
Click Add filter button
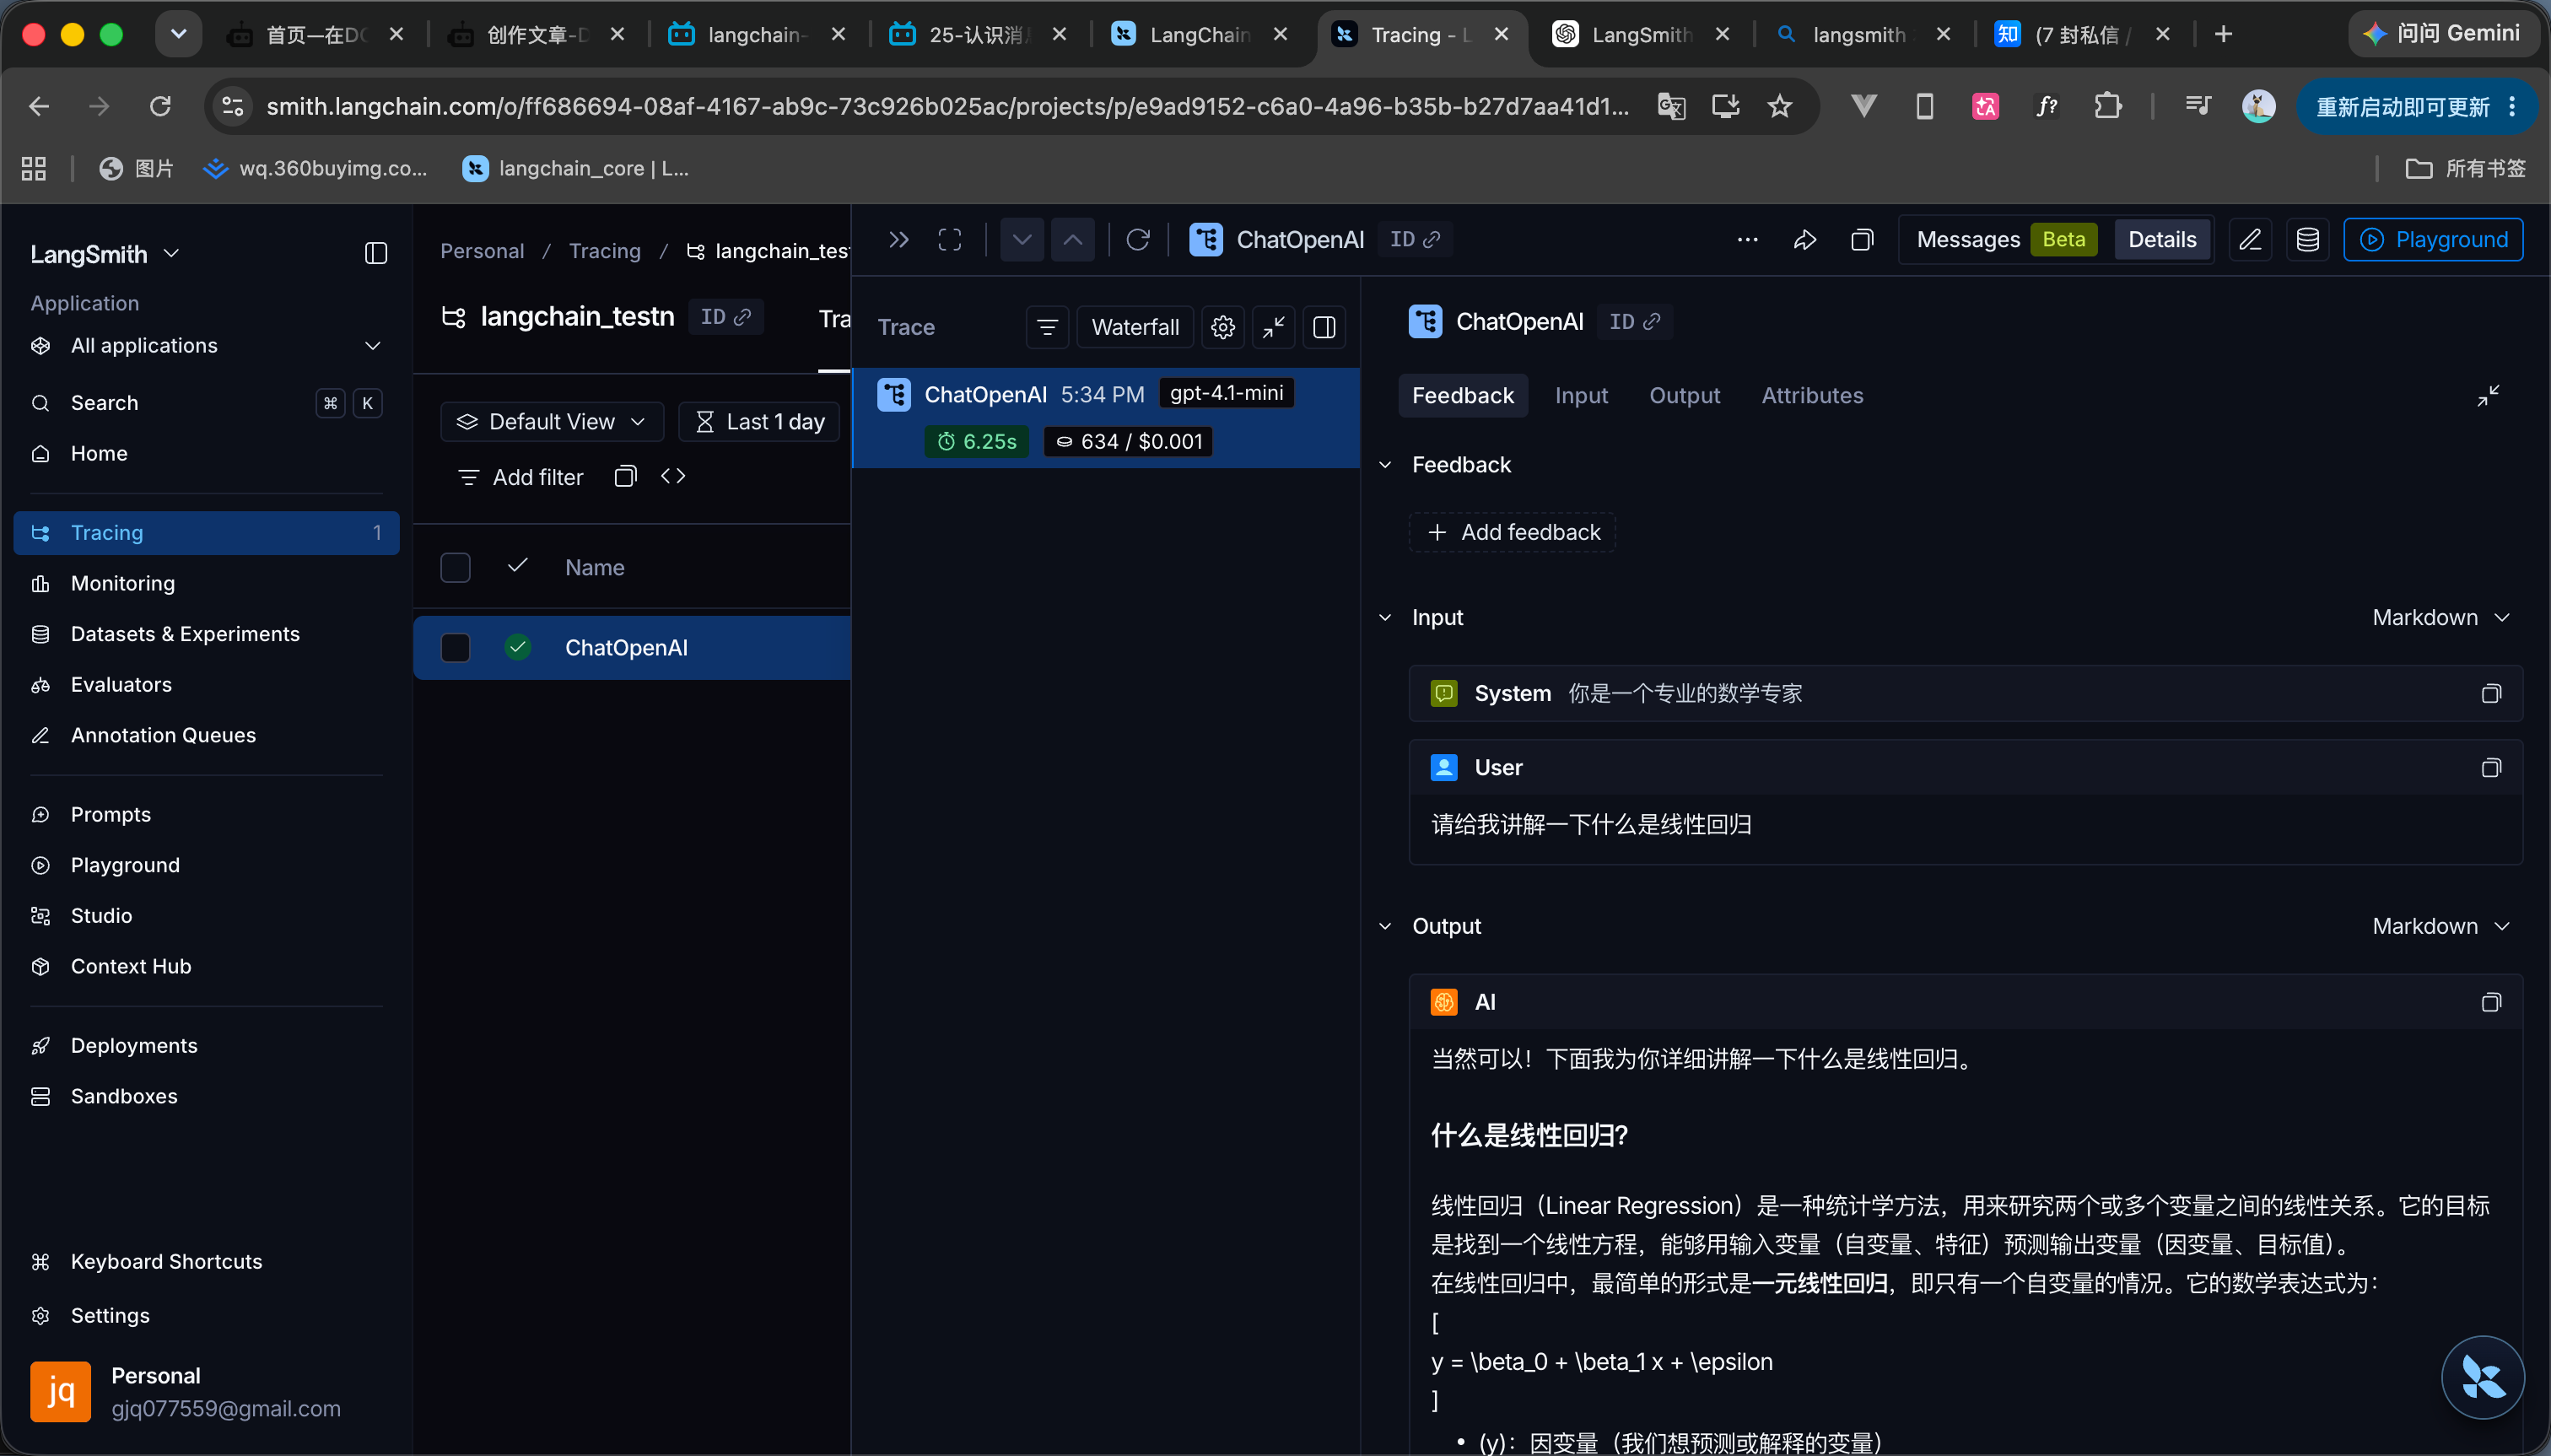(520, 477)
